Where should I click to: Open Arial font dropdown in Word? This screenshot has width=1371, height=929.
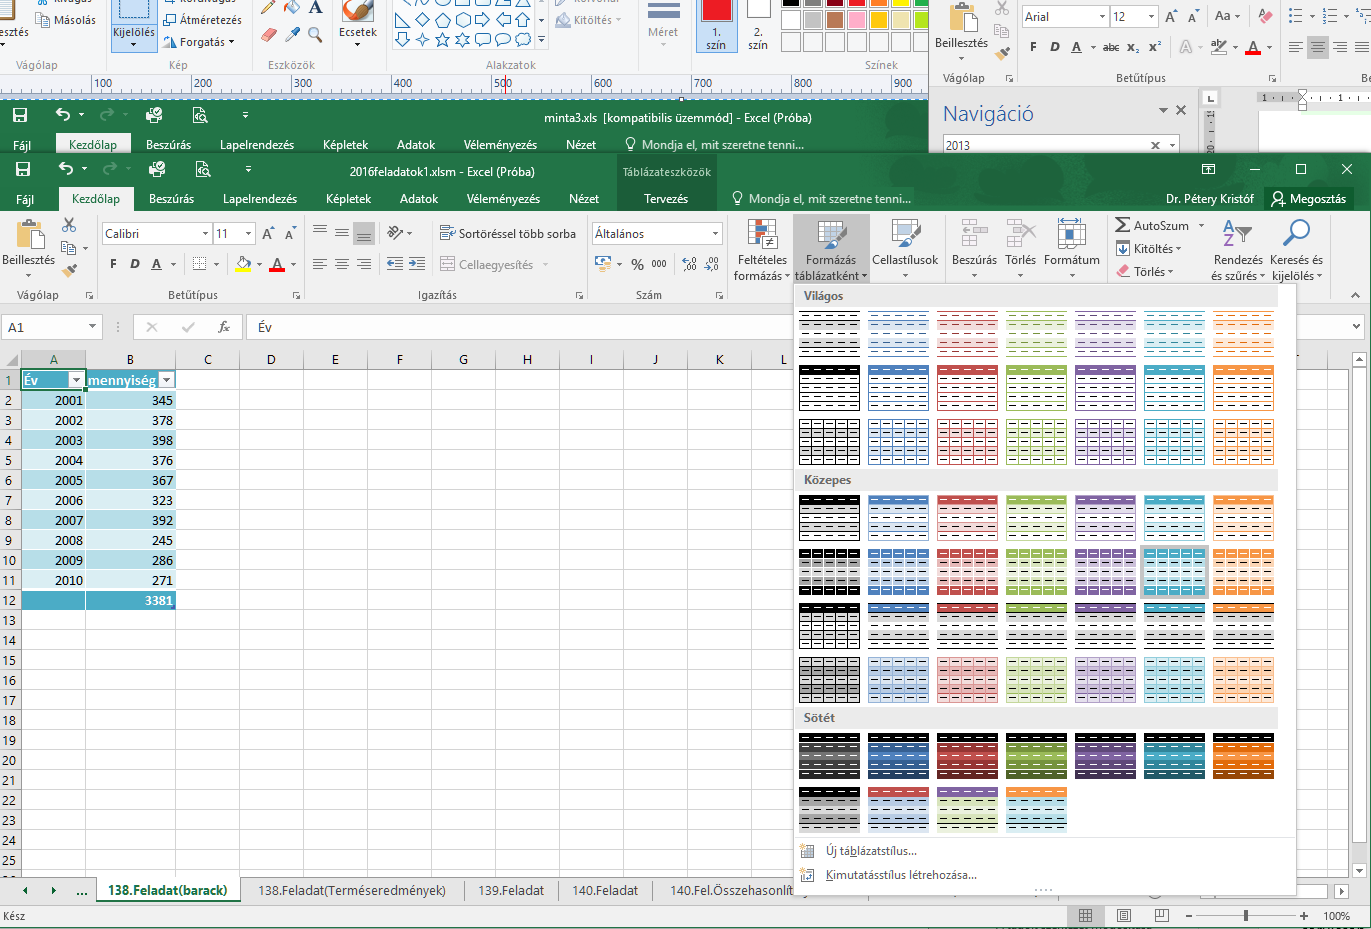(x=1102, y=17)
